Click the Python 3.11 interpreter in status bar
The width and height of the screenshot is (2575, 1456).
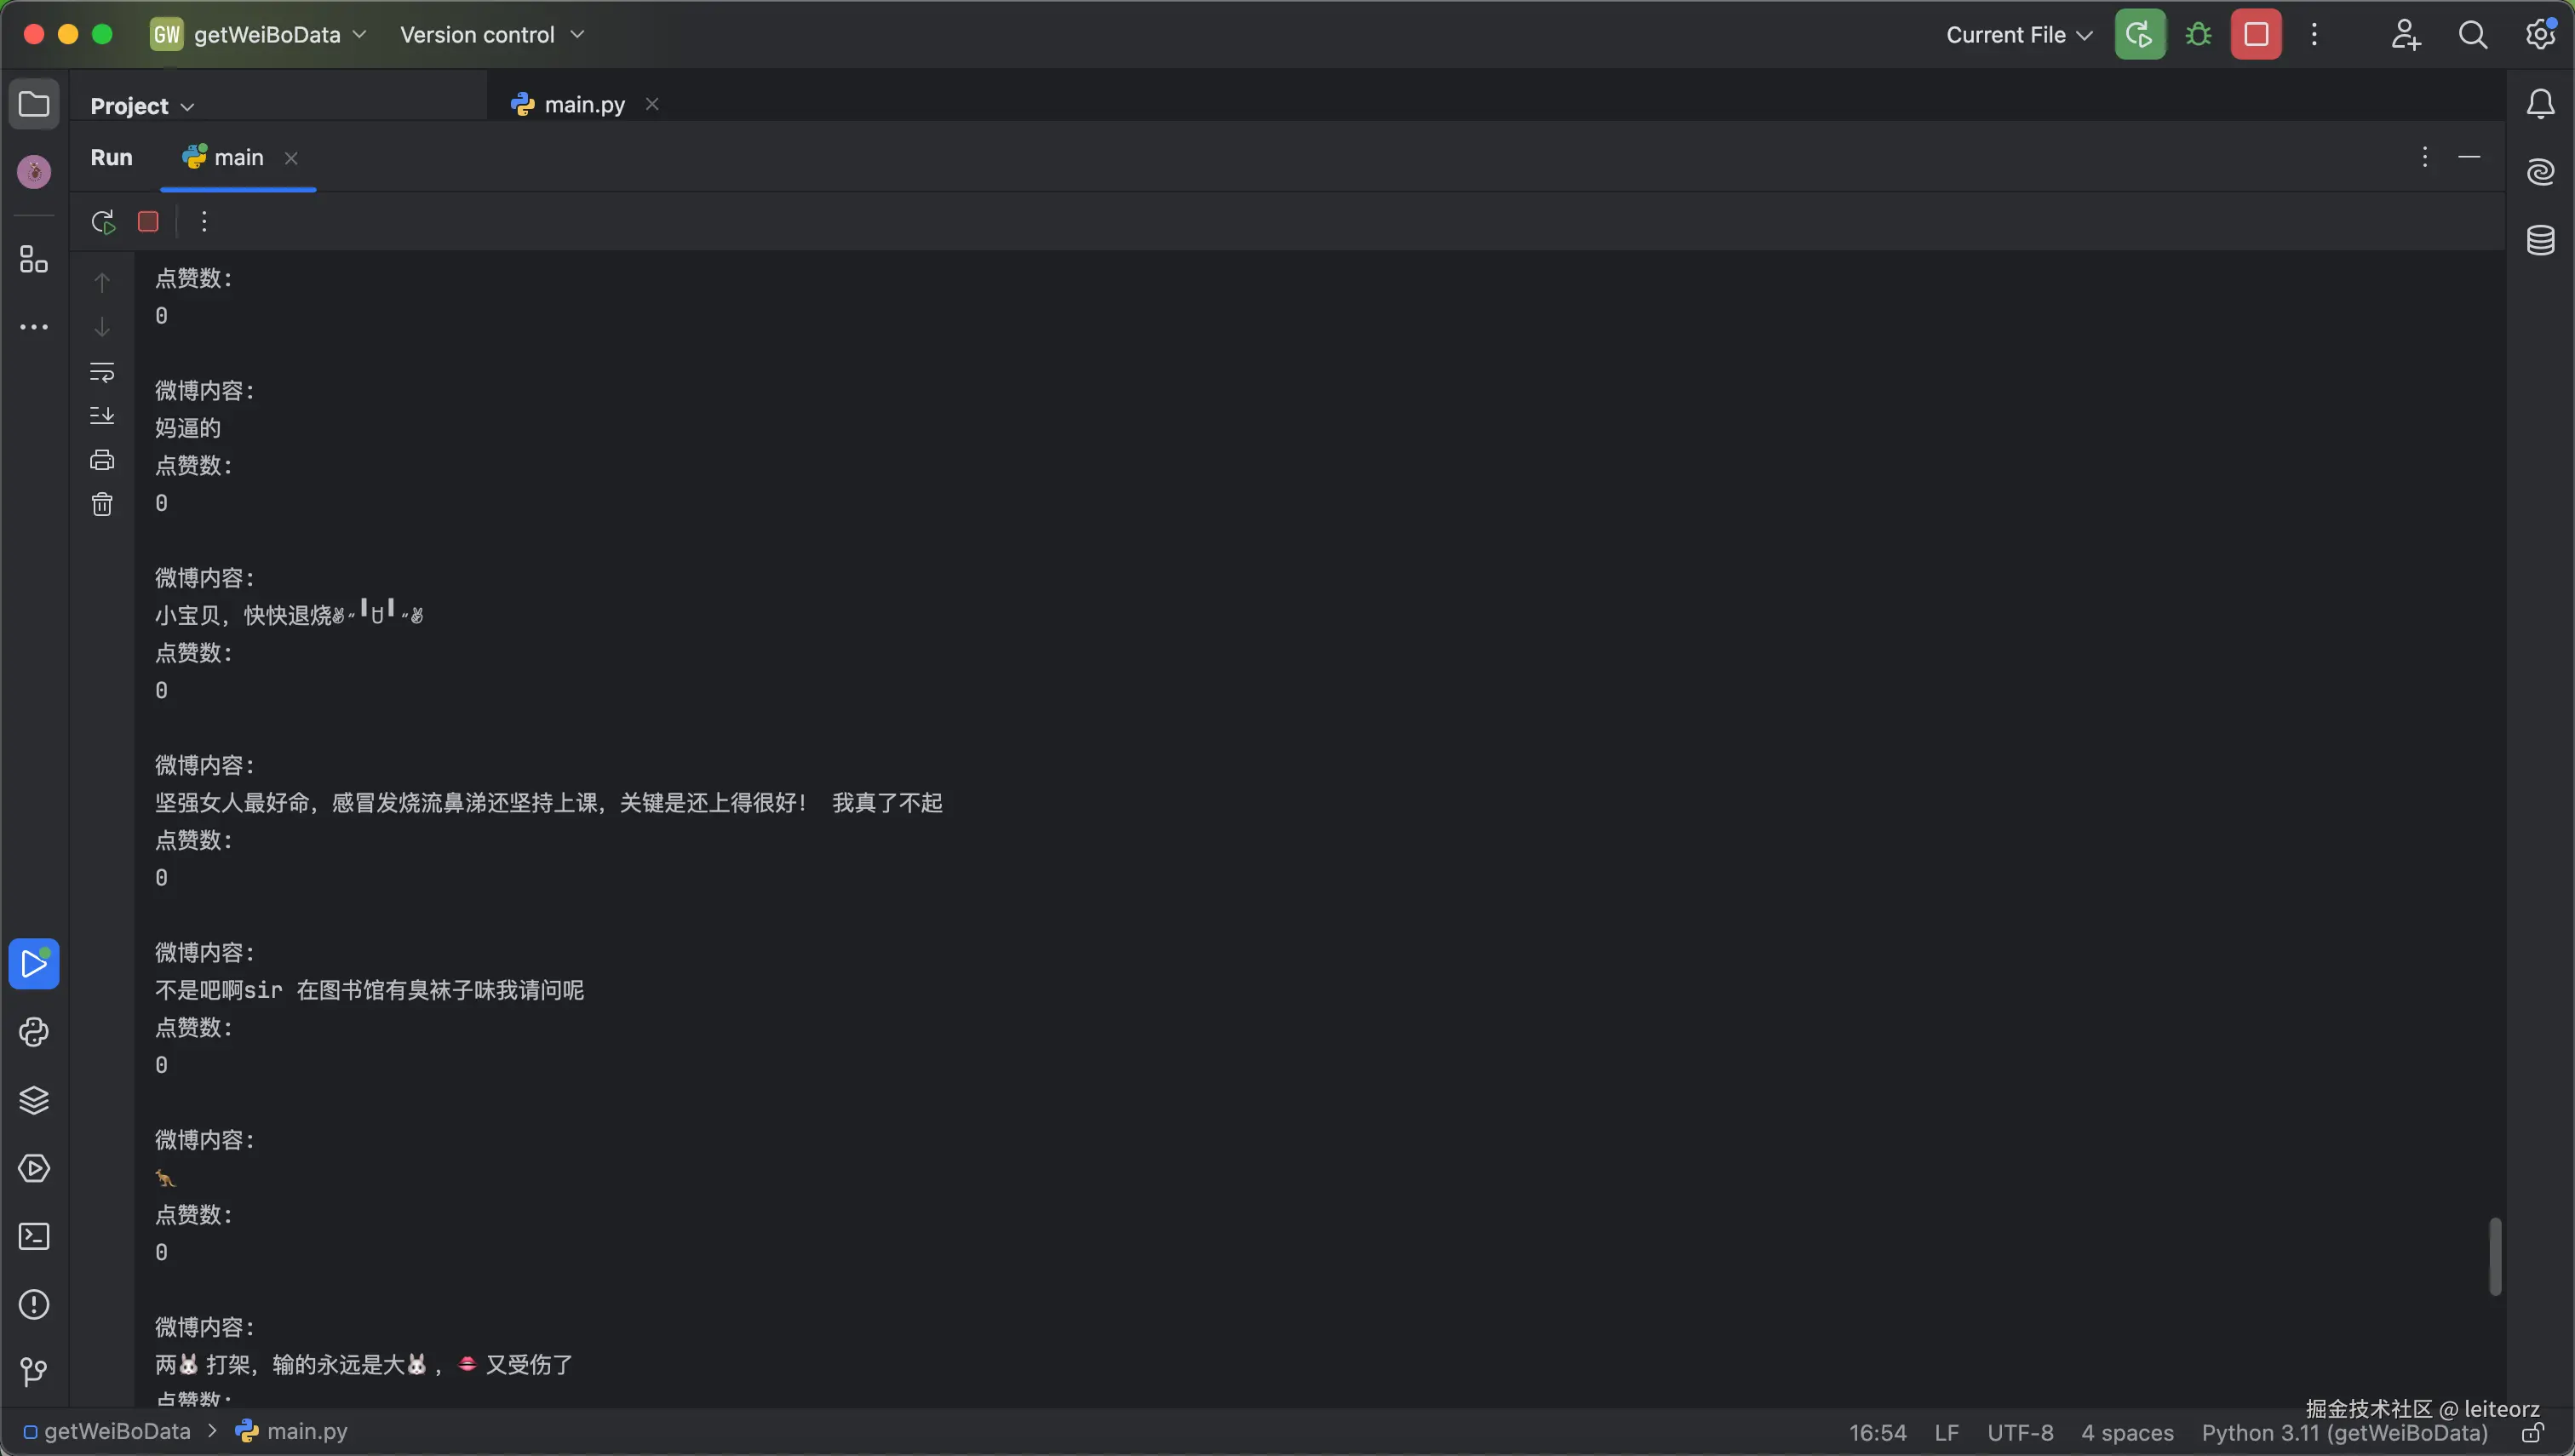(x=2343, y=1433)
